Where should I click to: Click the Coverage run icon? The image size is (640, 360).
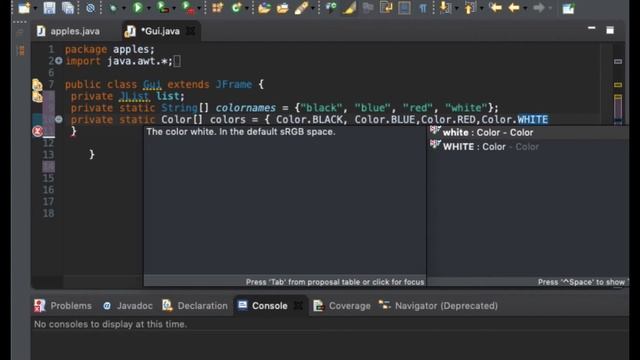click(162, 7)
